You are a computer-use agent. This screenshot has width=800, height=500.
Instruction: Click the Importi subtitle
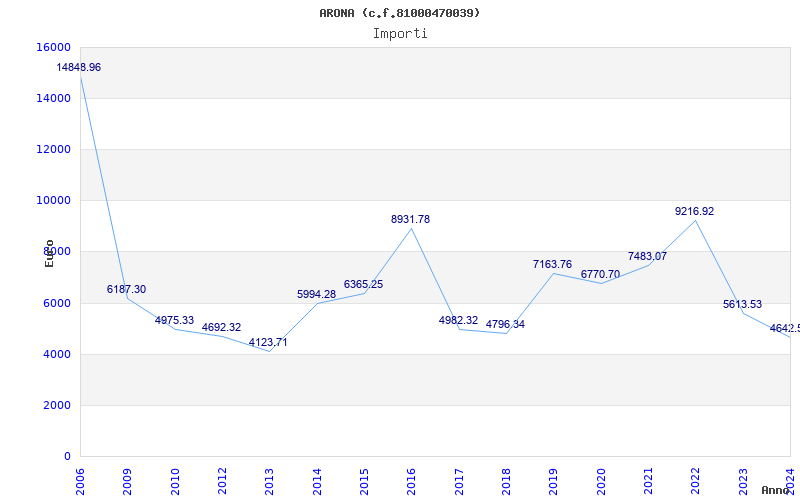[x=400, y=34]
